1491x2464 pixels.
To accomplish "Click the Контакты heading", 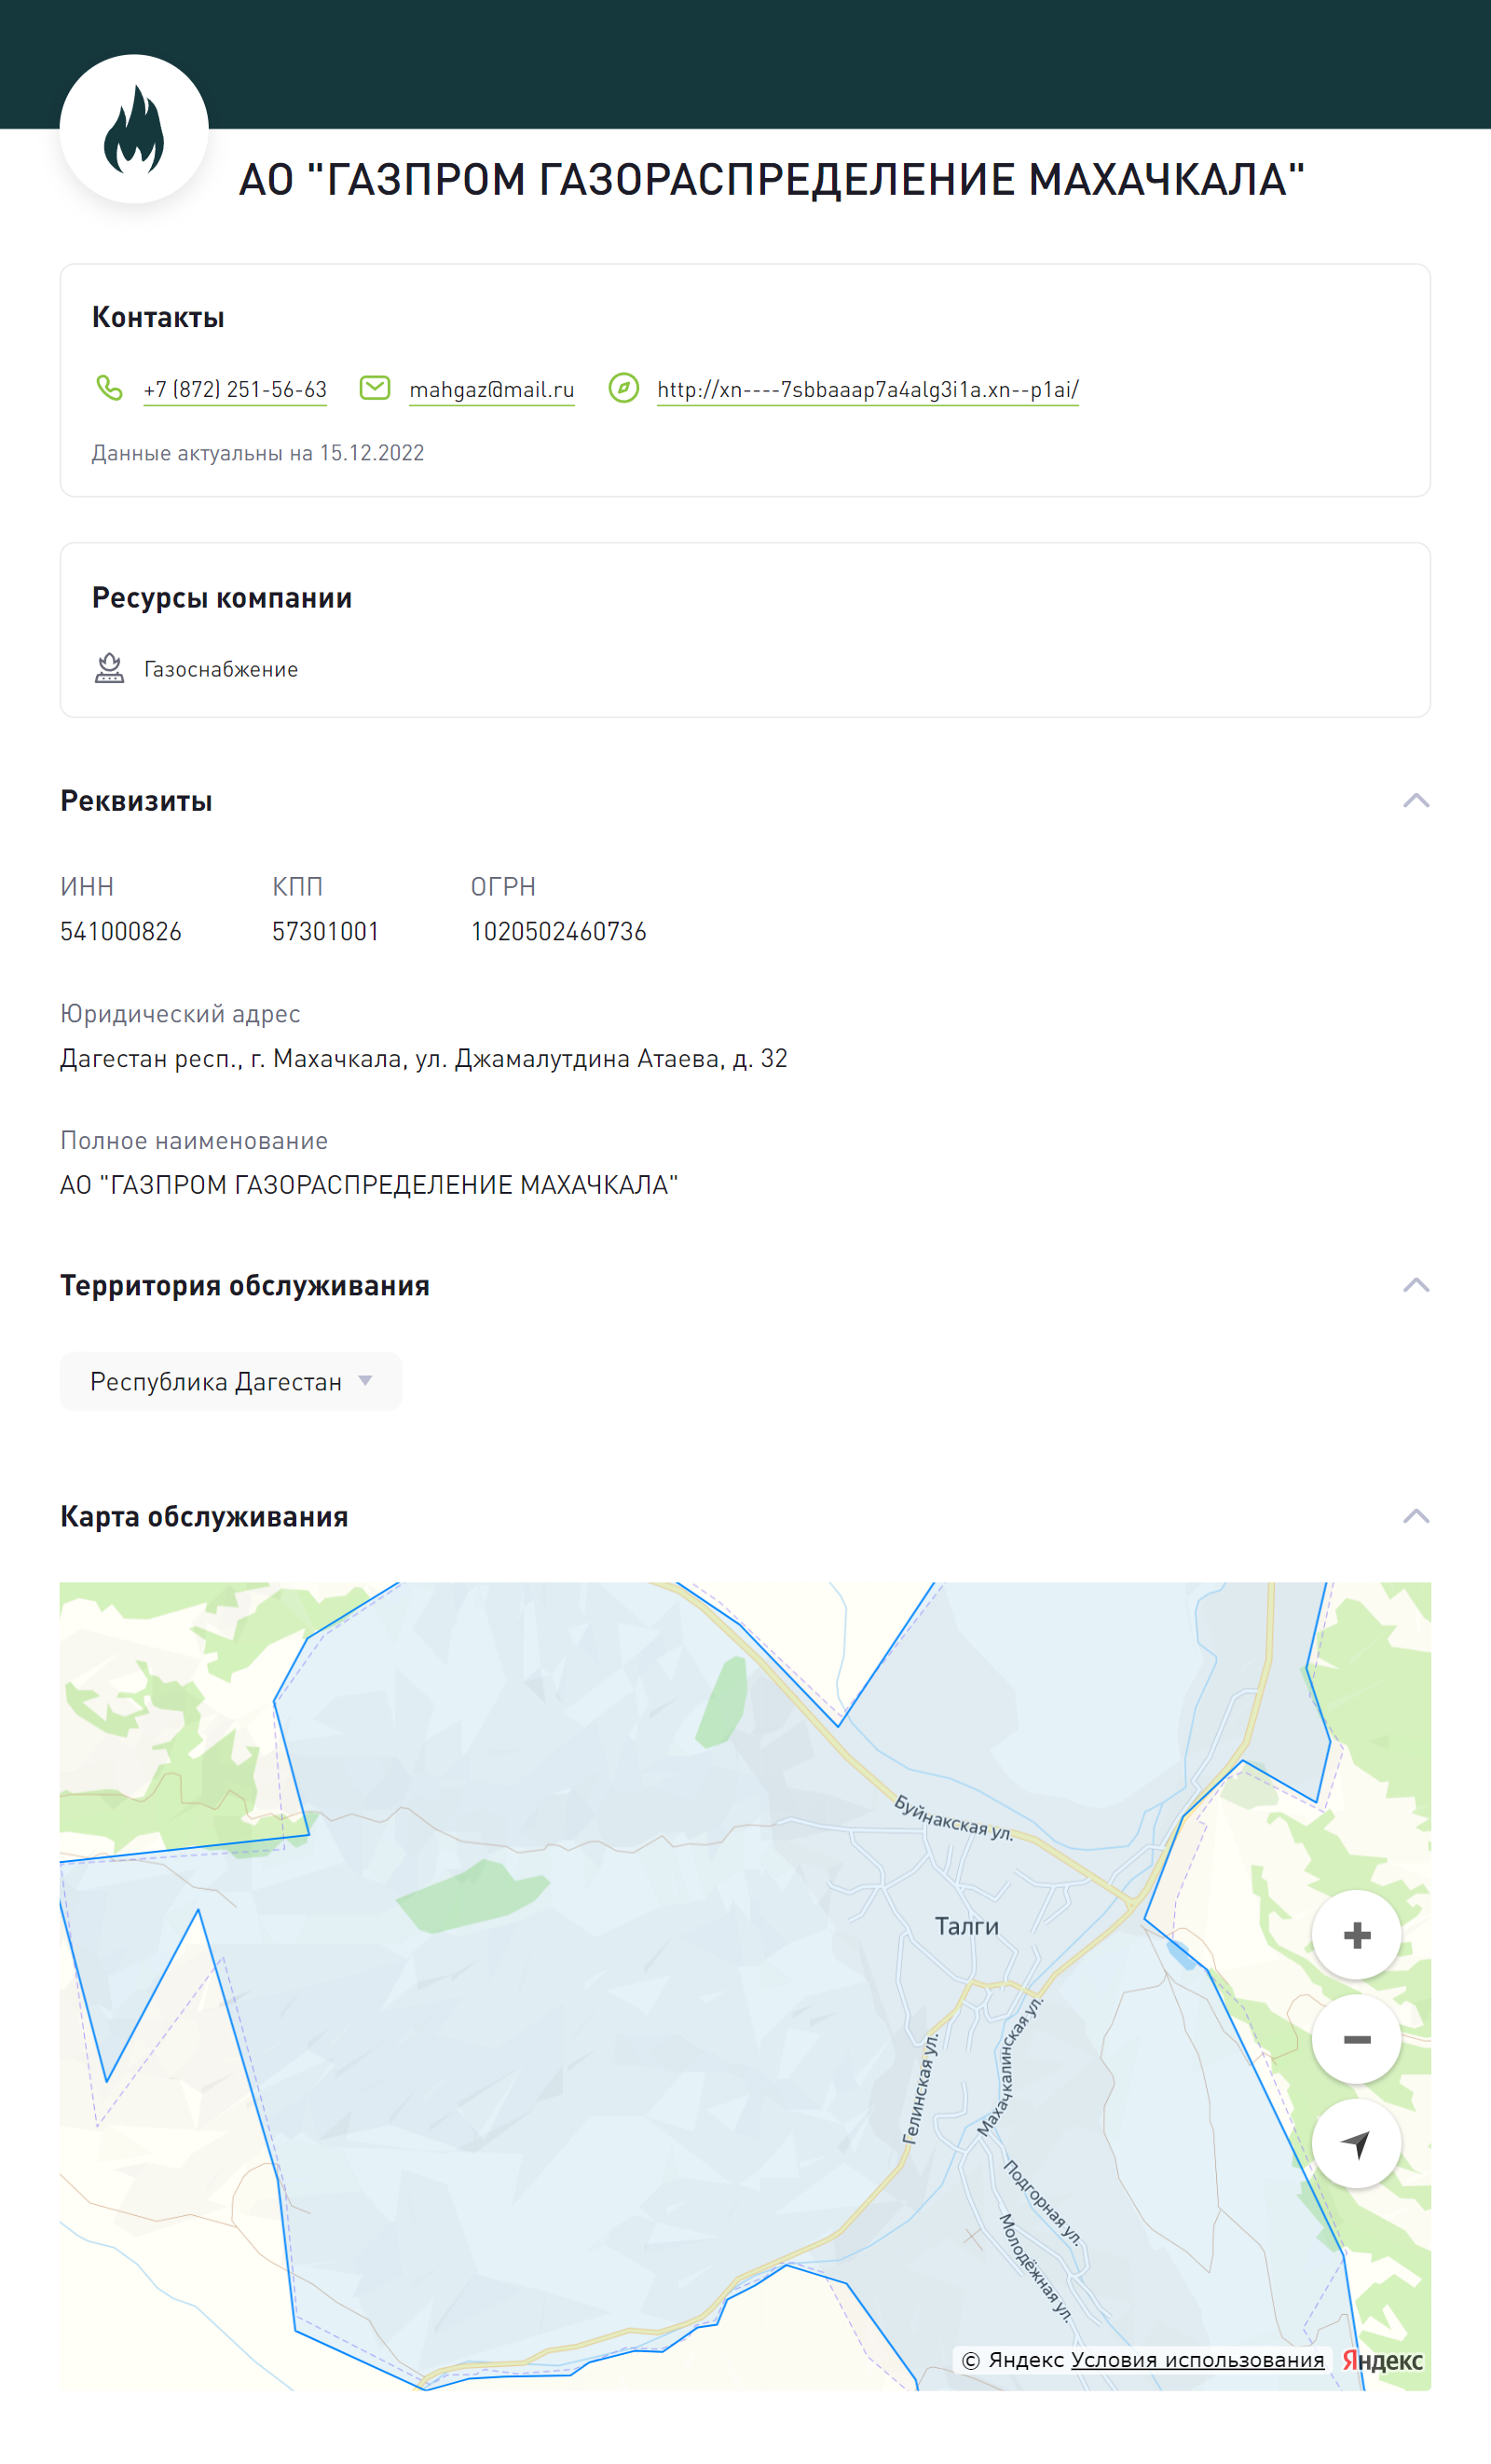I will [x=158, y=317].
